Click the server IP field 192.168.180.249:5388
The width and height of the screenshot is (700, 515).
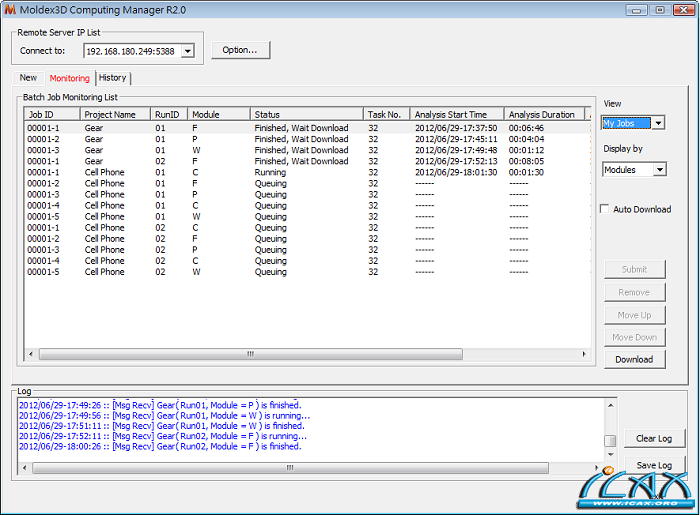click(x=133, y=51)
